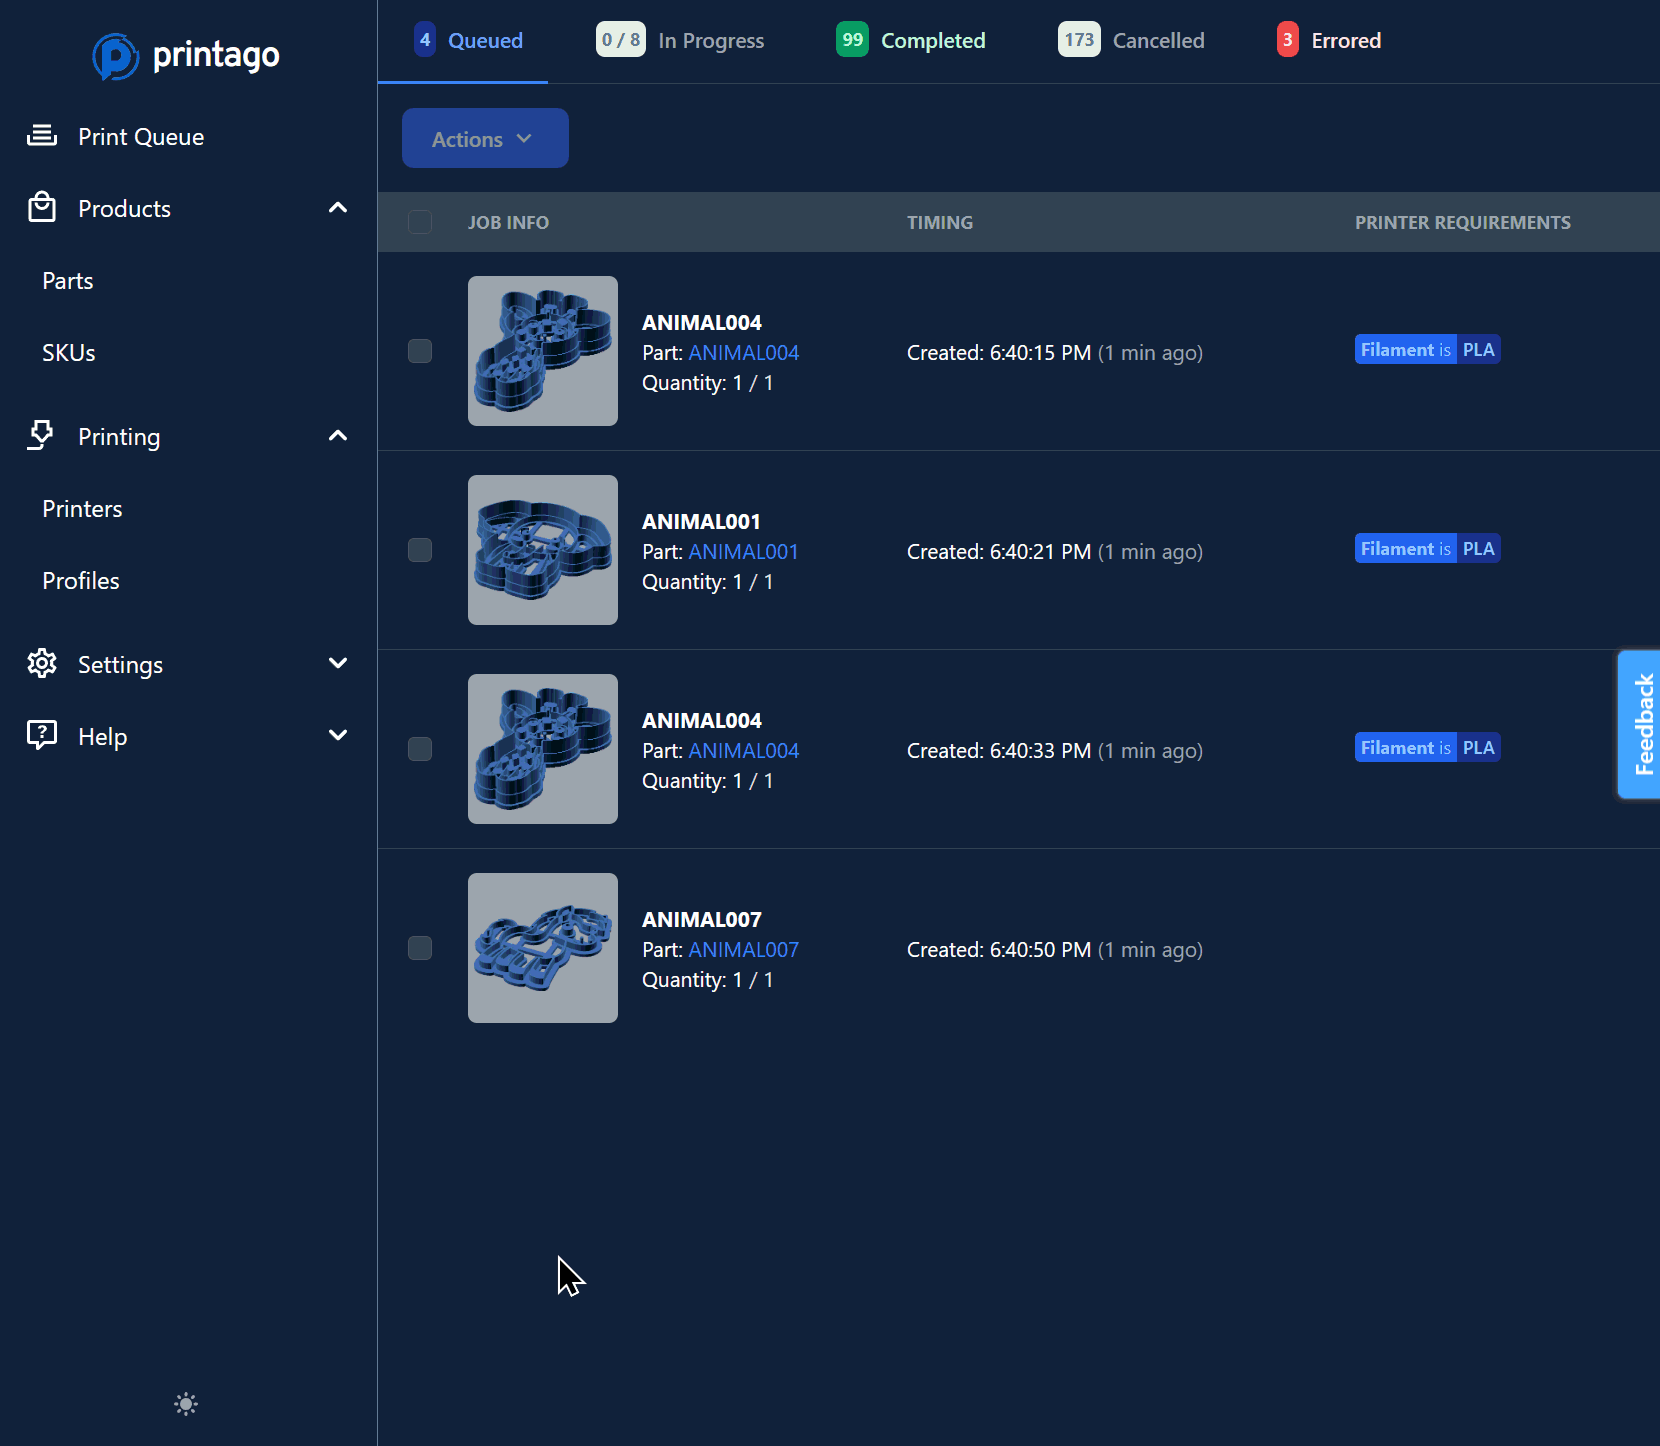Click the In Progress '0 / 8' badge
Screen dimensions: 1660x1446
621,40
